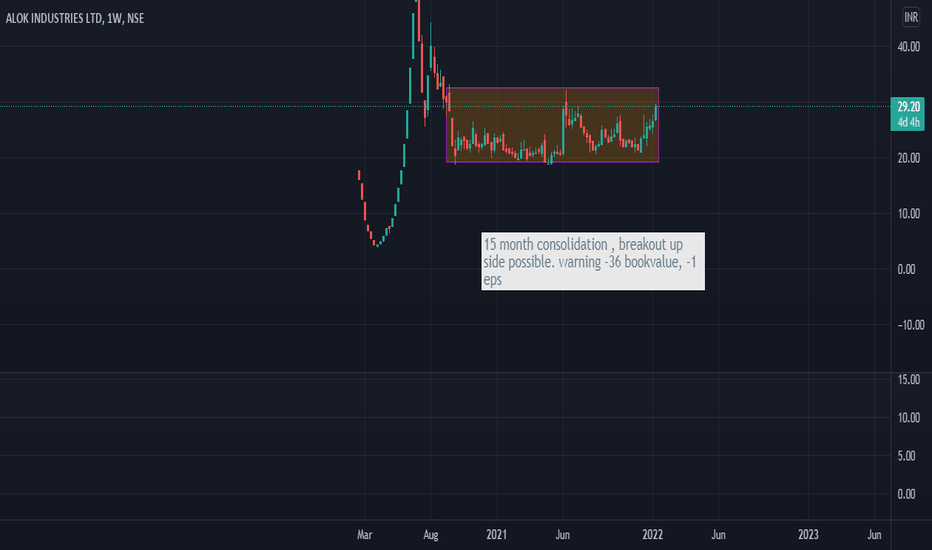This screenshot has width=932, height=550.
Task: Click the 20.00 price axis label
Action: (909, 158)
